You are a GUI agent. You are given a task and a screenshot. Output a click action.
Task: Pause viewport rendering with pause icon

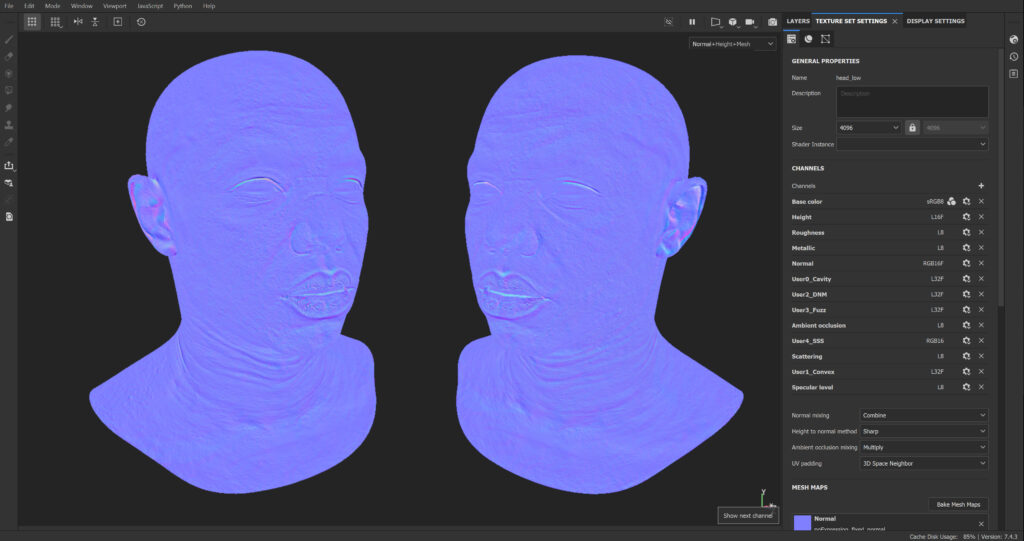pos(692,21)
